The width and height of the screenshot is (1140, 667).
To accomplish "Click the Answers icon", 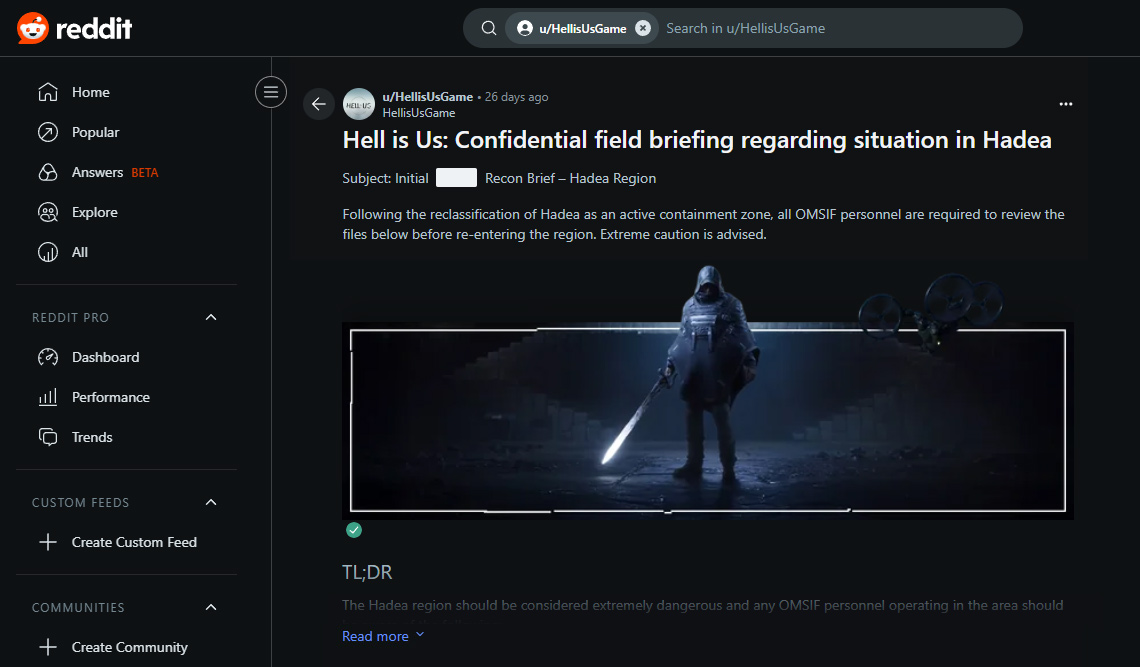I will click(48, 172).
